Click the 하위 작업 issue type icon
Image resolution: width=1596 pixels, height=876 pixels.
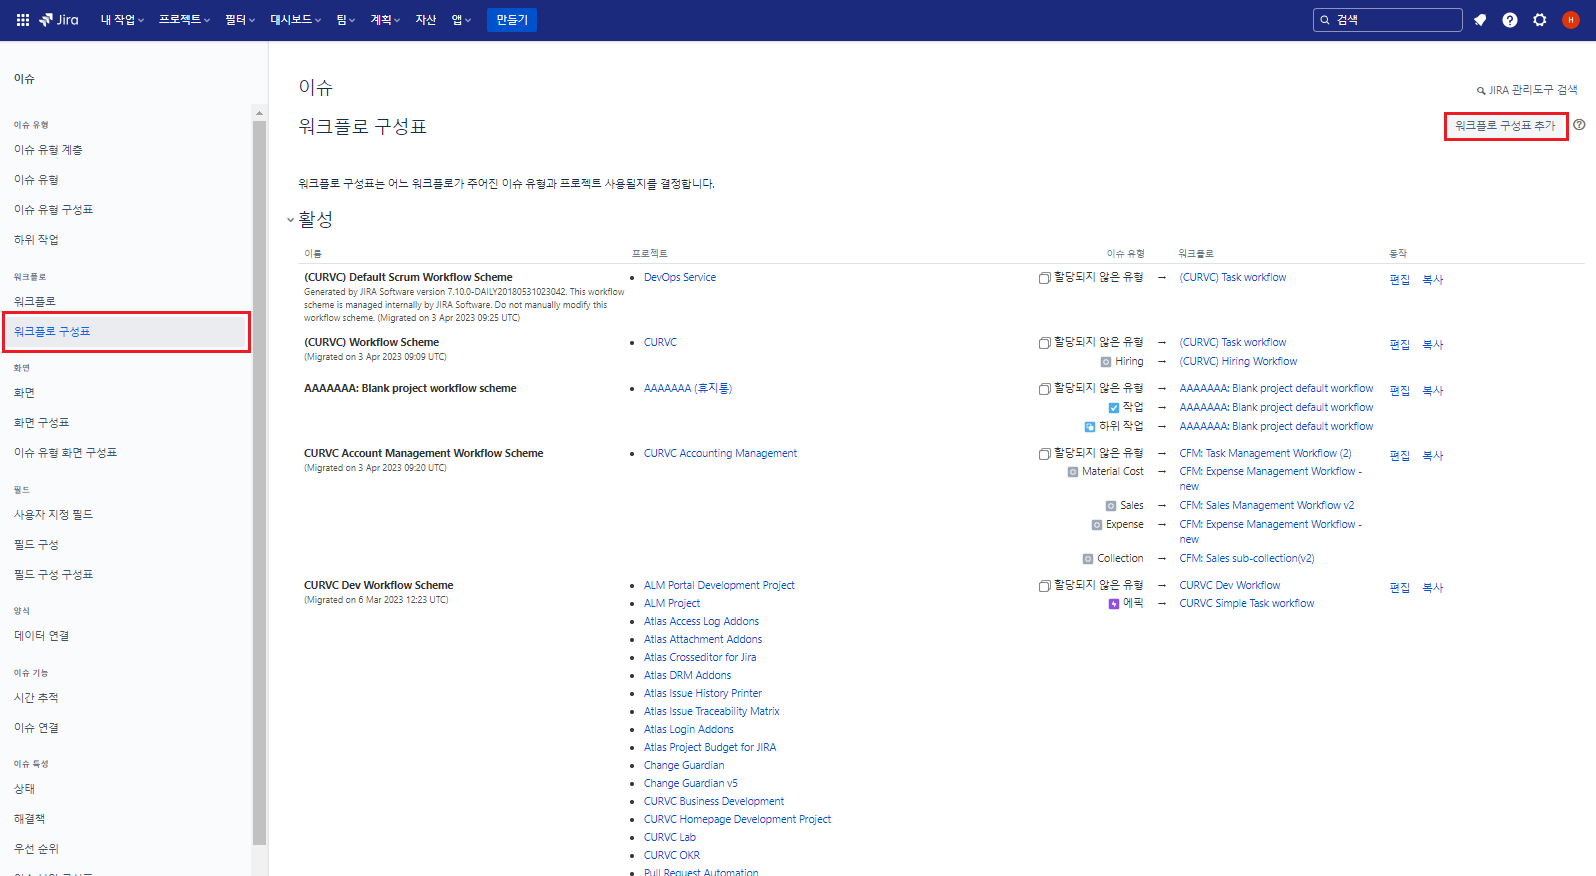click(1090, 427)
